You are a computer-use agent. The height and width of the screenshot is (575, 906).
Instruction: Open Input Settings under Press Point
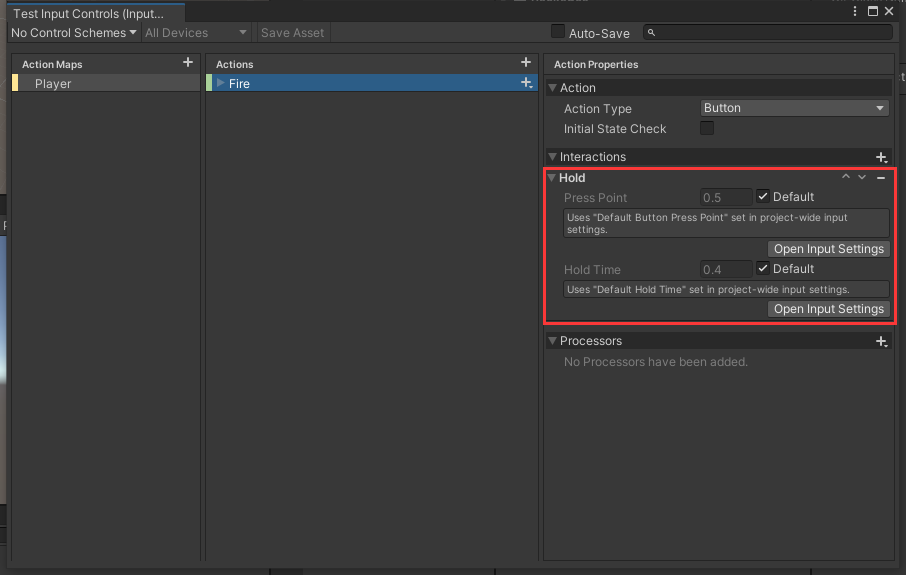(x=829, y=249)
